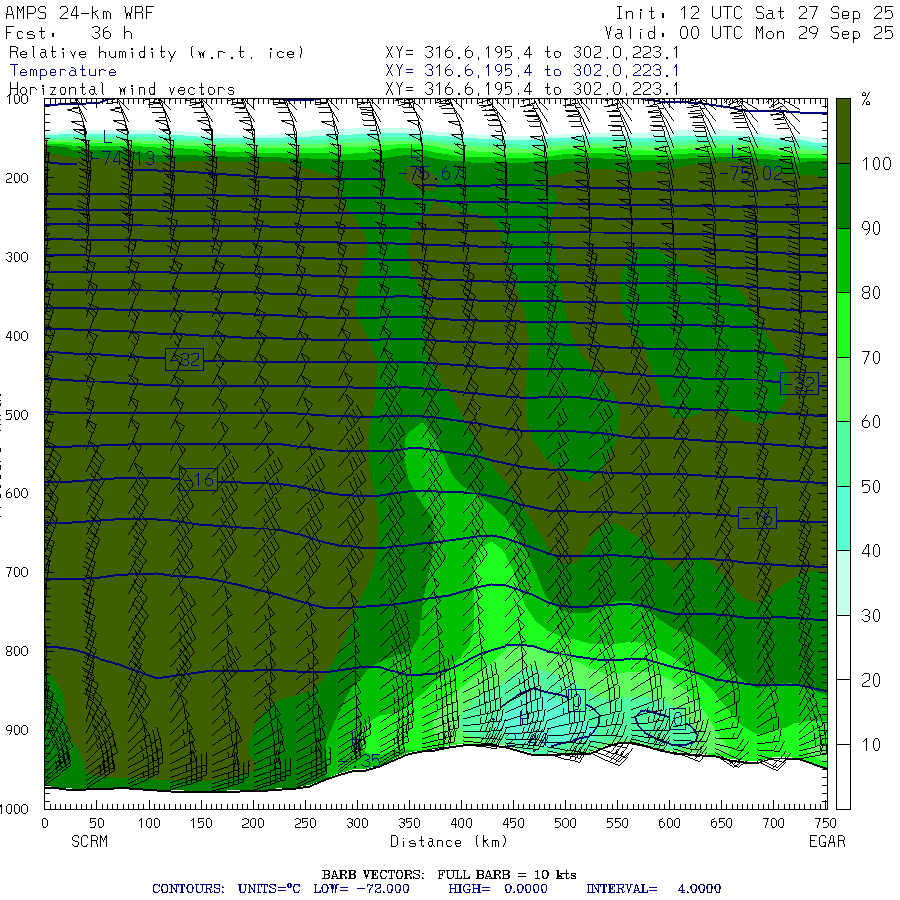Select the BARB VECTORS legend text
This screenshot has width=900, height=900.
[449, 874]
